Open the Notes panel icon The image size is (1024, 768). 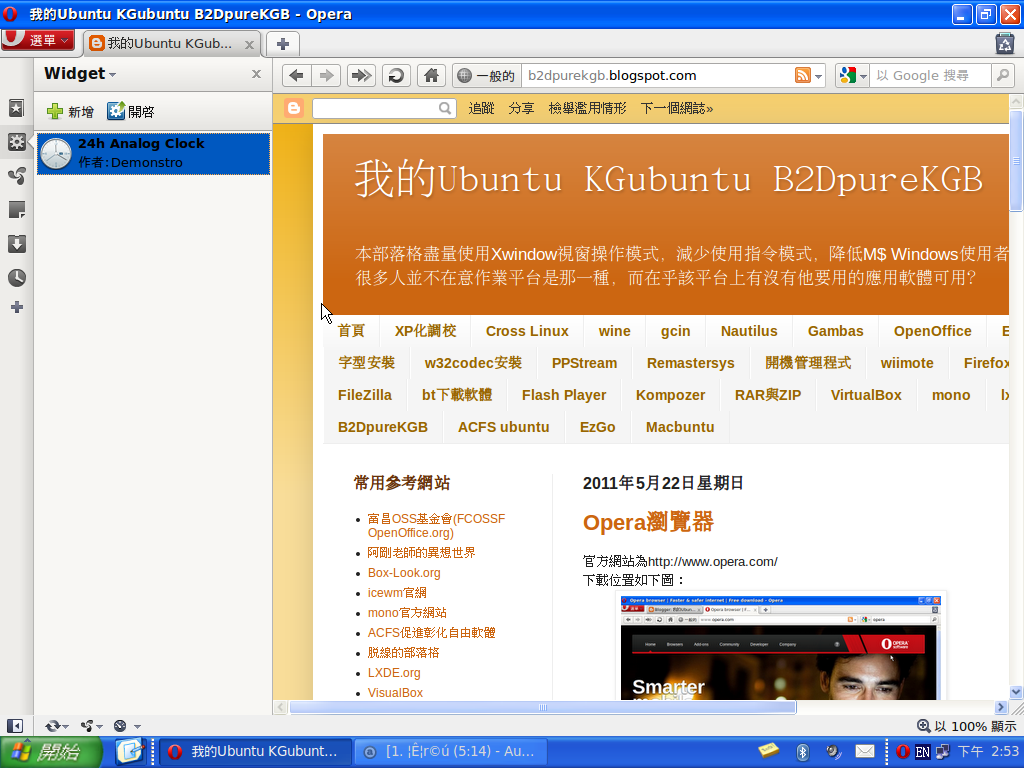pos(16,210)
